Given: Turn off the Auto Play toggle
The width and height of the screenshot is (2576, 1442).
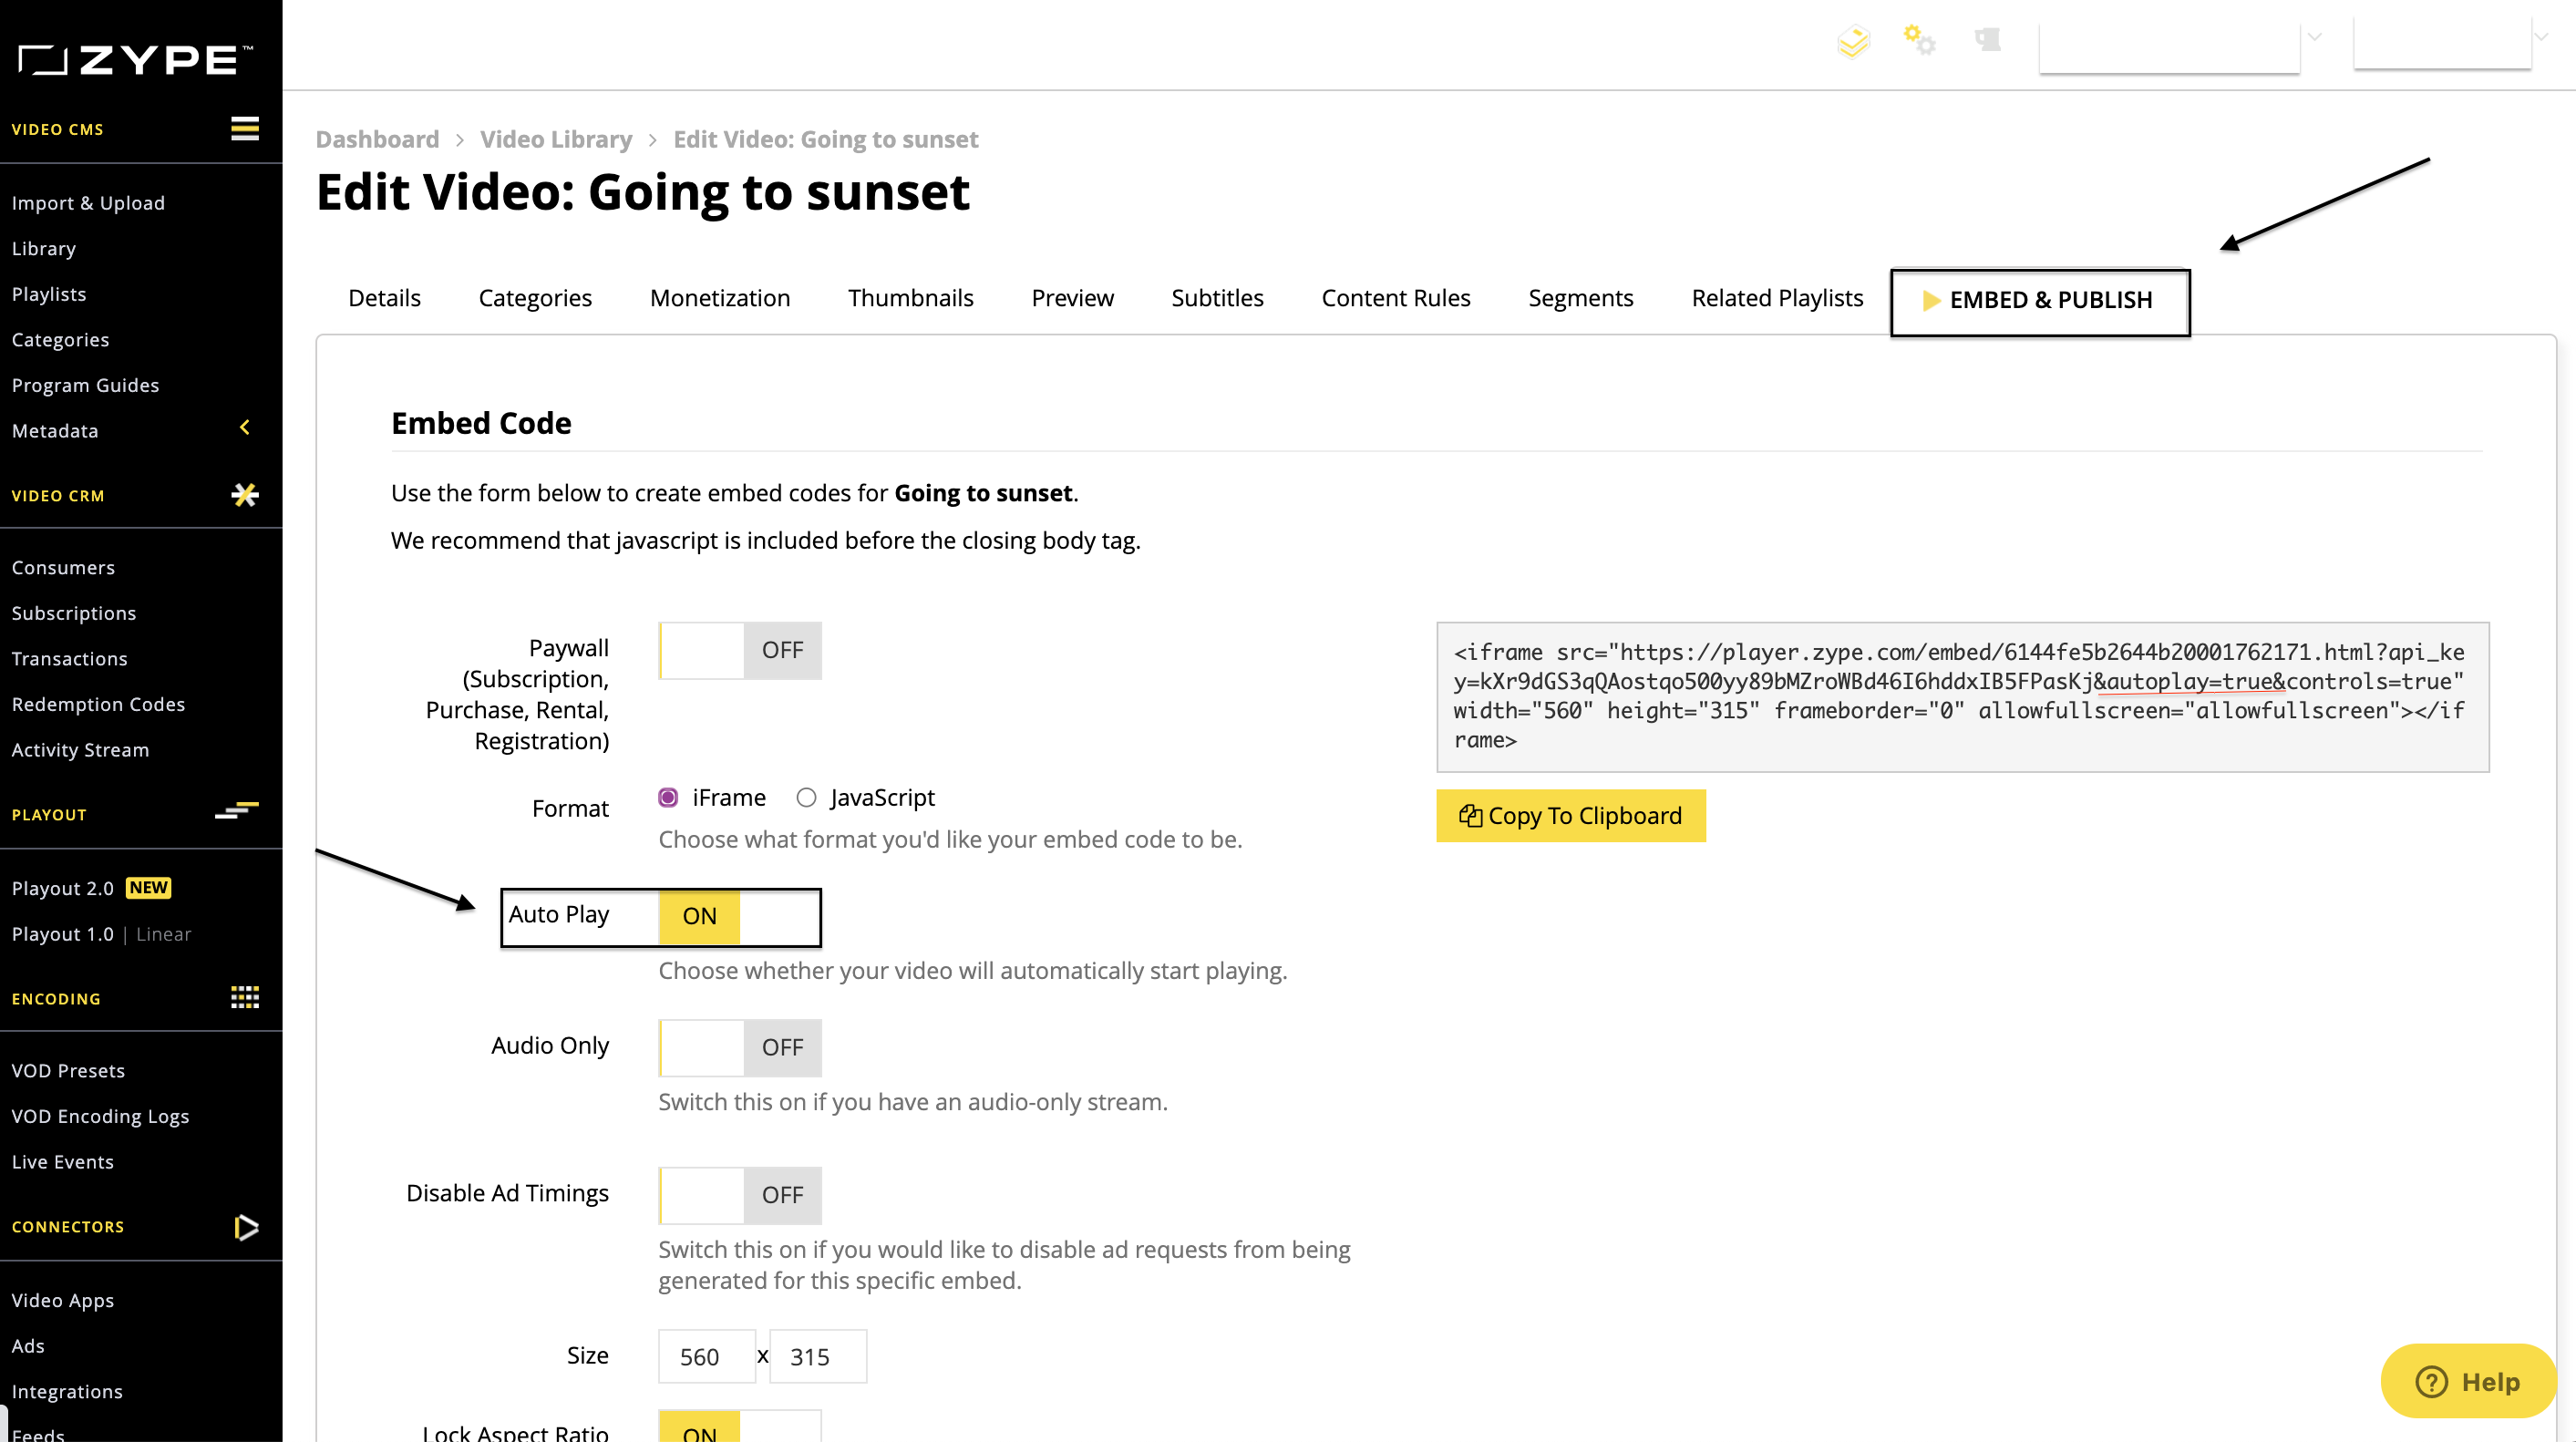Looking at the screenshot, I should pos(740,916).
